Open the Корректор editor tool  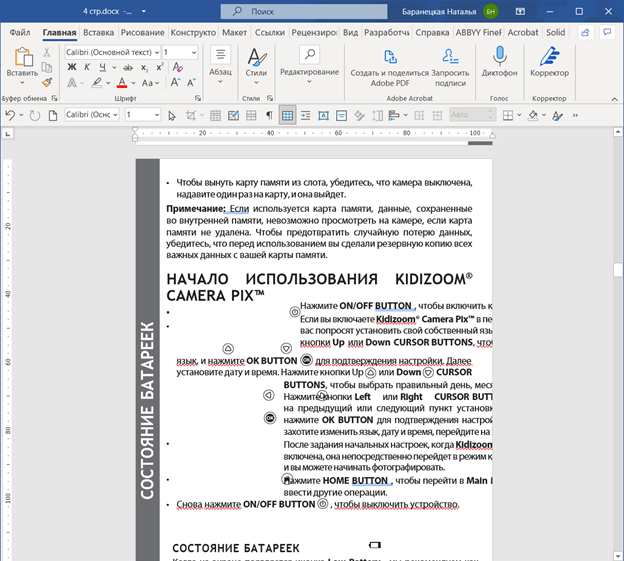click(x=549, y=62)
